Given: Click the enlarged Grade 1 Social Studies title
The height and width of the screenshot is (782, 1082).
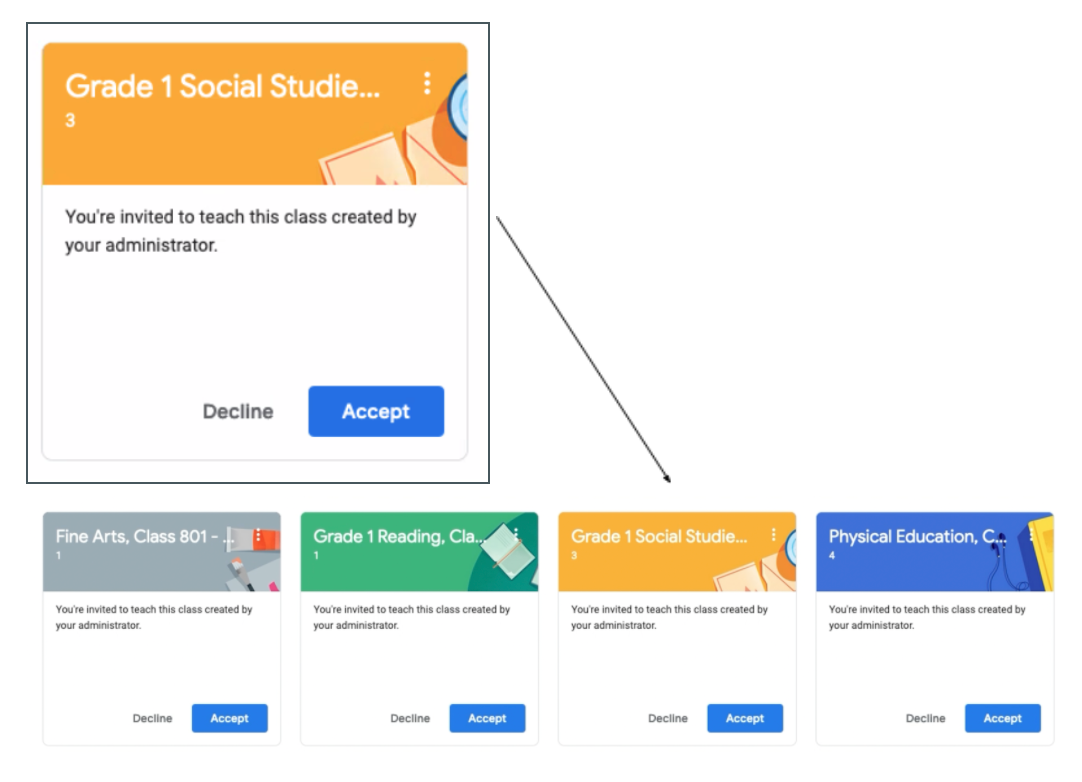Looking at the screenshot, I should click(x=222, y=86).
